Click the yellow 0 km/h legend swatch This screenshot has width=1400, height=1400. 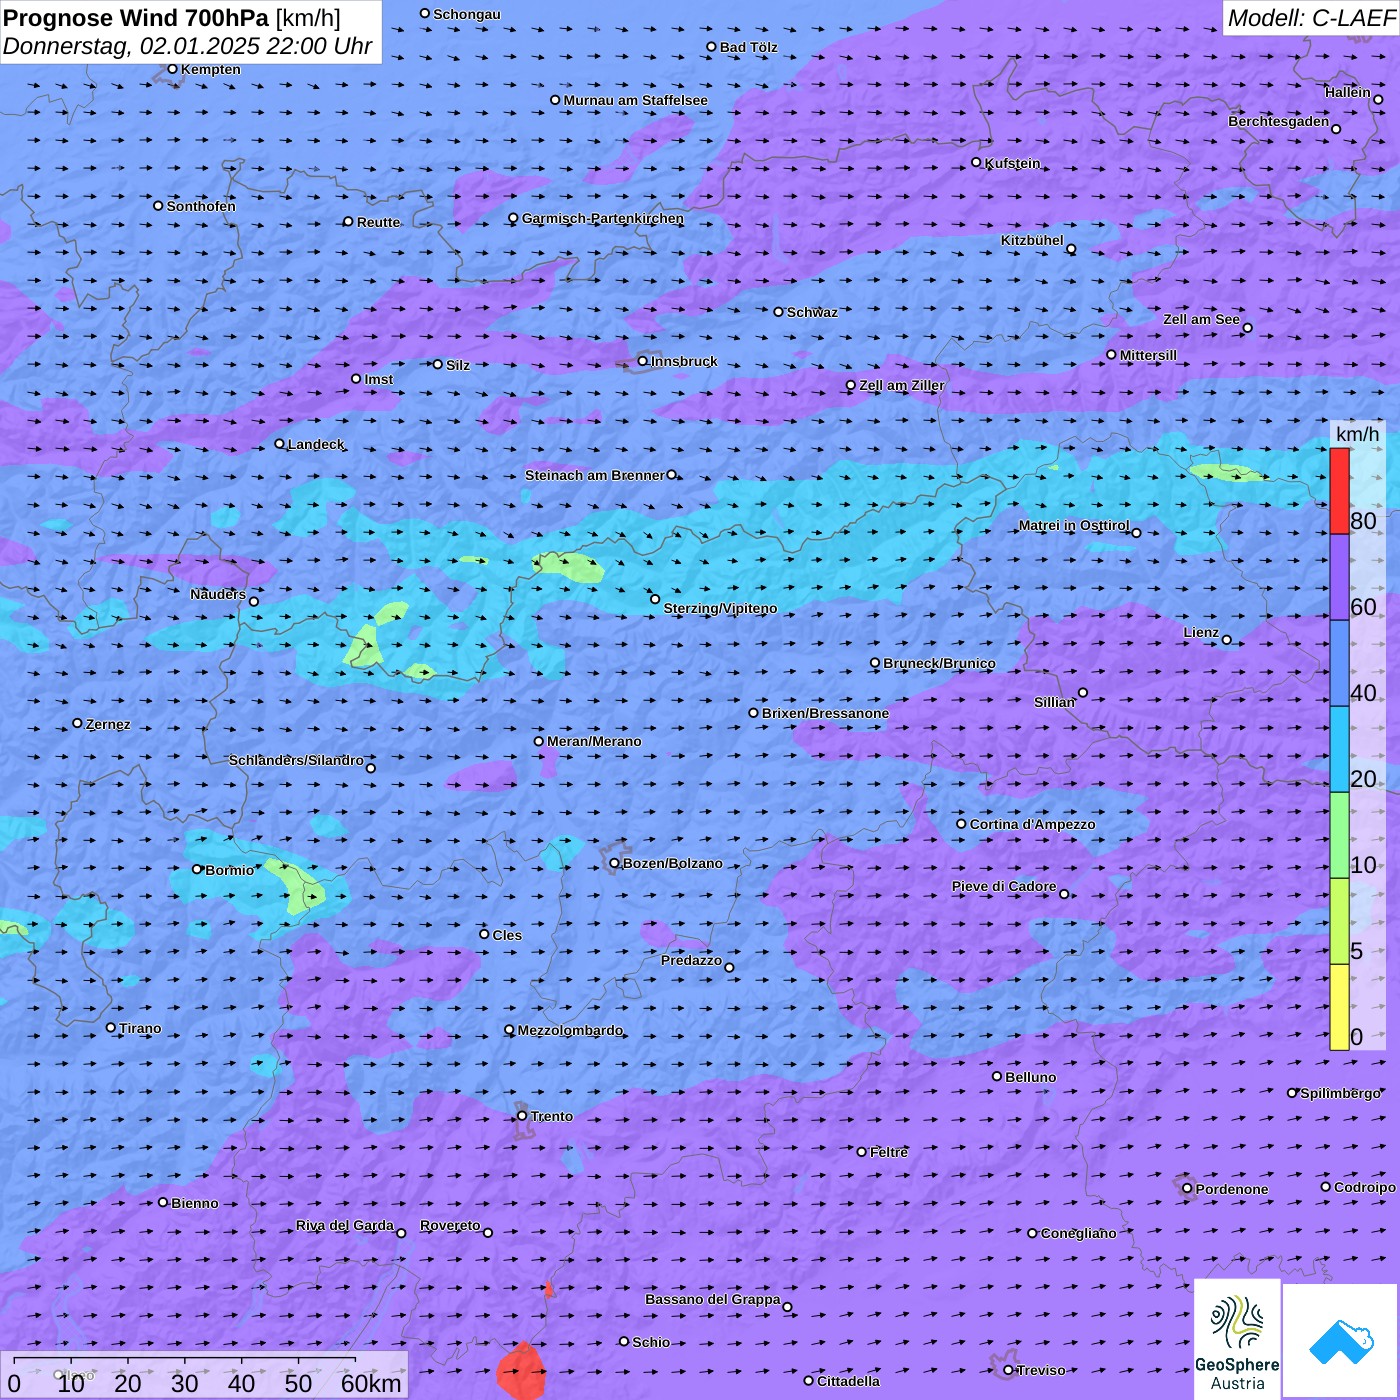click(1339, 1007)
